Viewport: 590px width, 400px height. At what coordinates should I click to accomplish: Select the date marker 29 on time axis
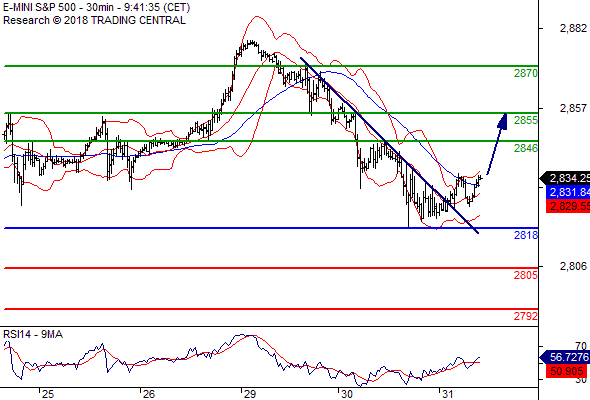click(x=249, y=394)
